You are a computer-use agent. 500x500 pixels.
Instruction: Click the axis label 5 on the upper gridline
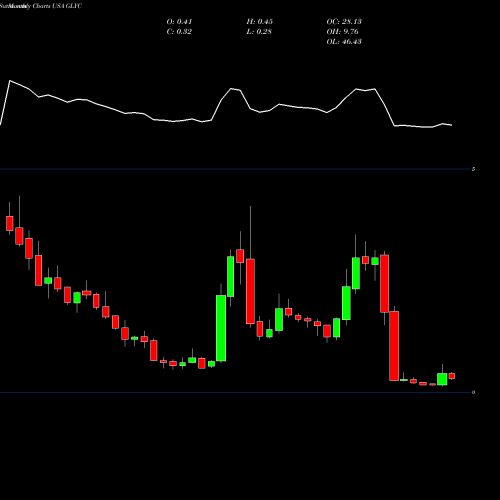coord(473,169)
